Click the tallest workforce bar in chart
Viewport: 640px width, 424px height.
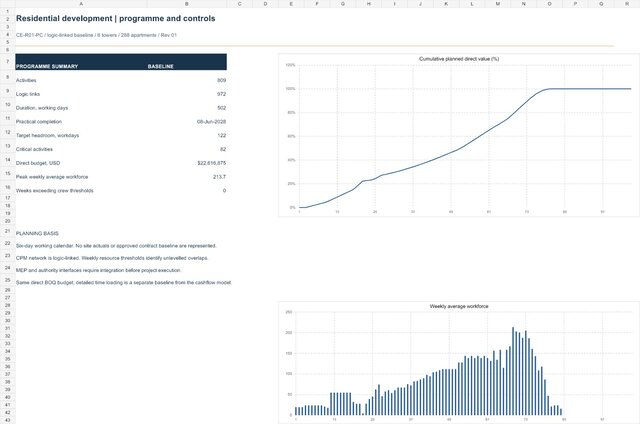coord(513,371)
